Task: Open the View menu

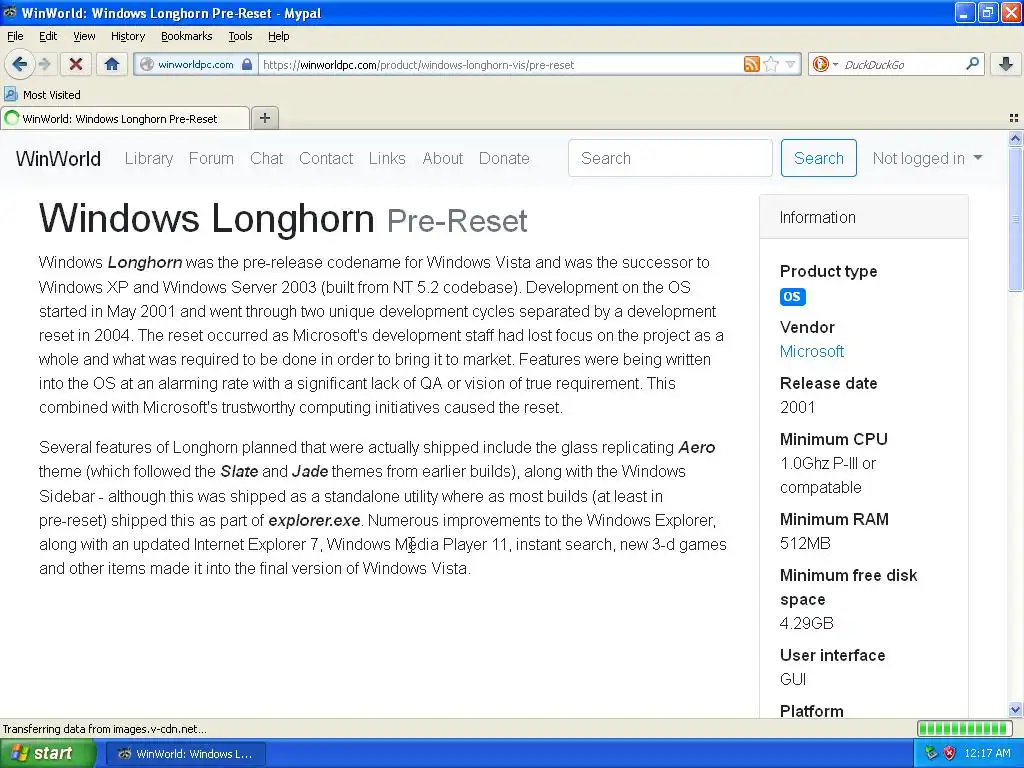Action: 84,36
